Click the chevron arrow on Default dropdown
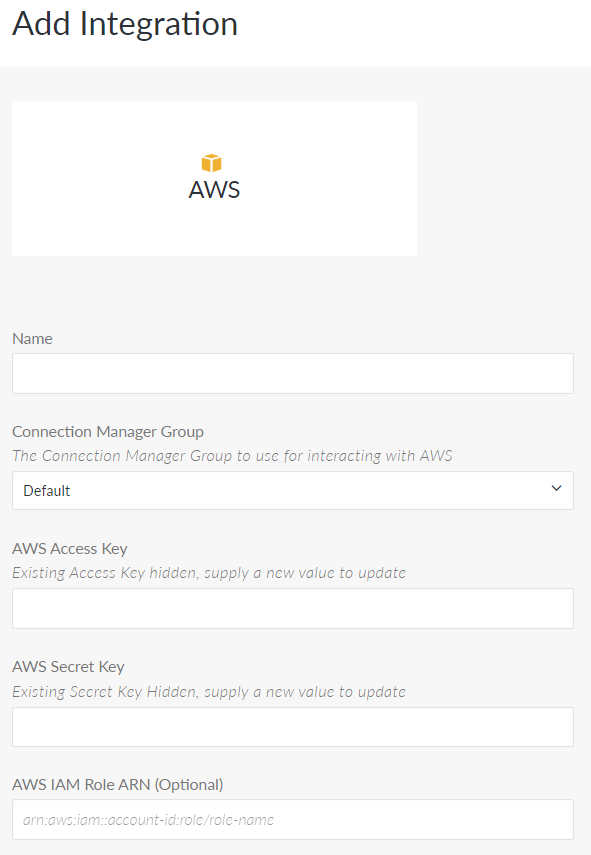The height and width of the screenshot is (855, 591). (556, 489)
